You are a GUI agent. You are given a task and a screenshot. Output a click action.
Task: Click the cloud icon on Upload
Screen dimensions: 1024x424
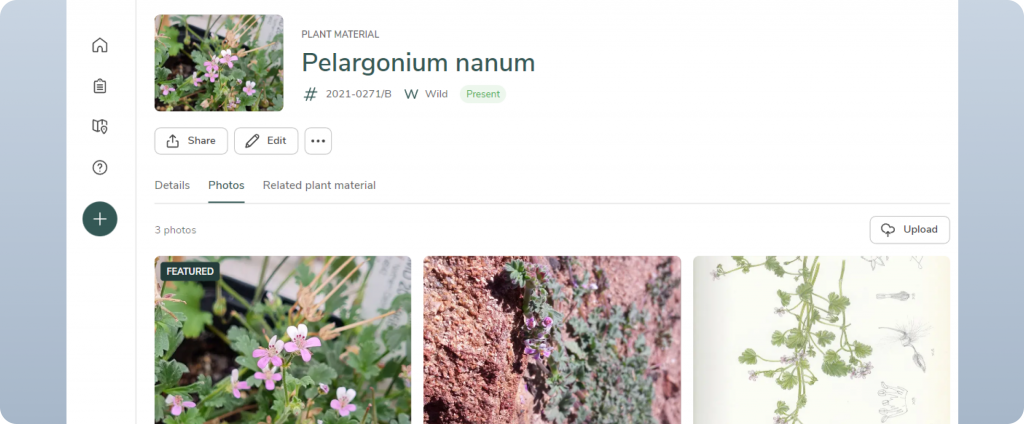coord(888,230)
